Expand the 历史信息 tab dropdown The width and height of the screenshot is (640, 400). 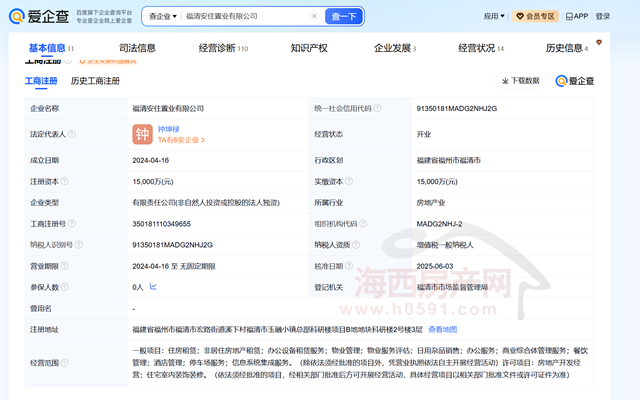pyautogui.click(x=566, y=48)
